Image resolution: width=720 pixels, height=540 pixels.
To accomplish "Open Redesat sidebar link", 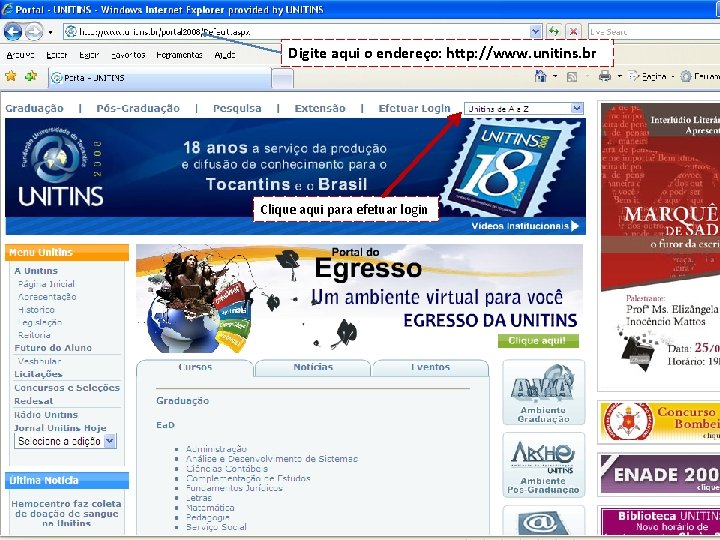I will tap(34, 401).
